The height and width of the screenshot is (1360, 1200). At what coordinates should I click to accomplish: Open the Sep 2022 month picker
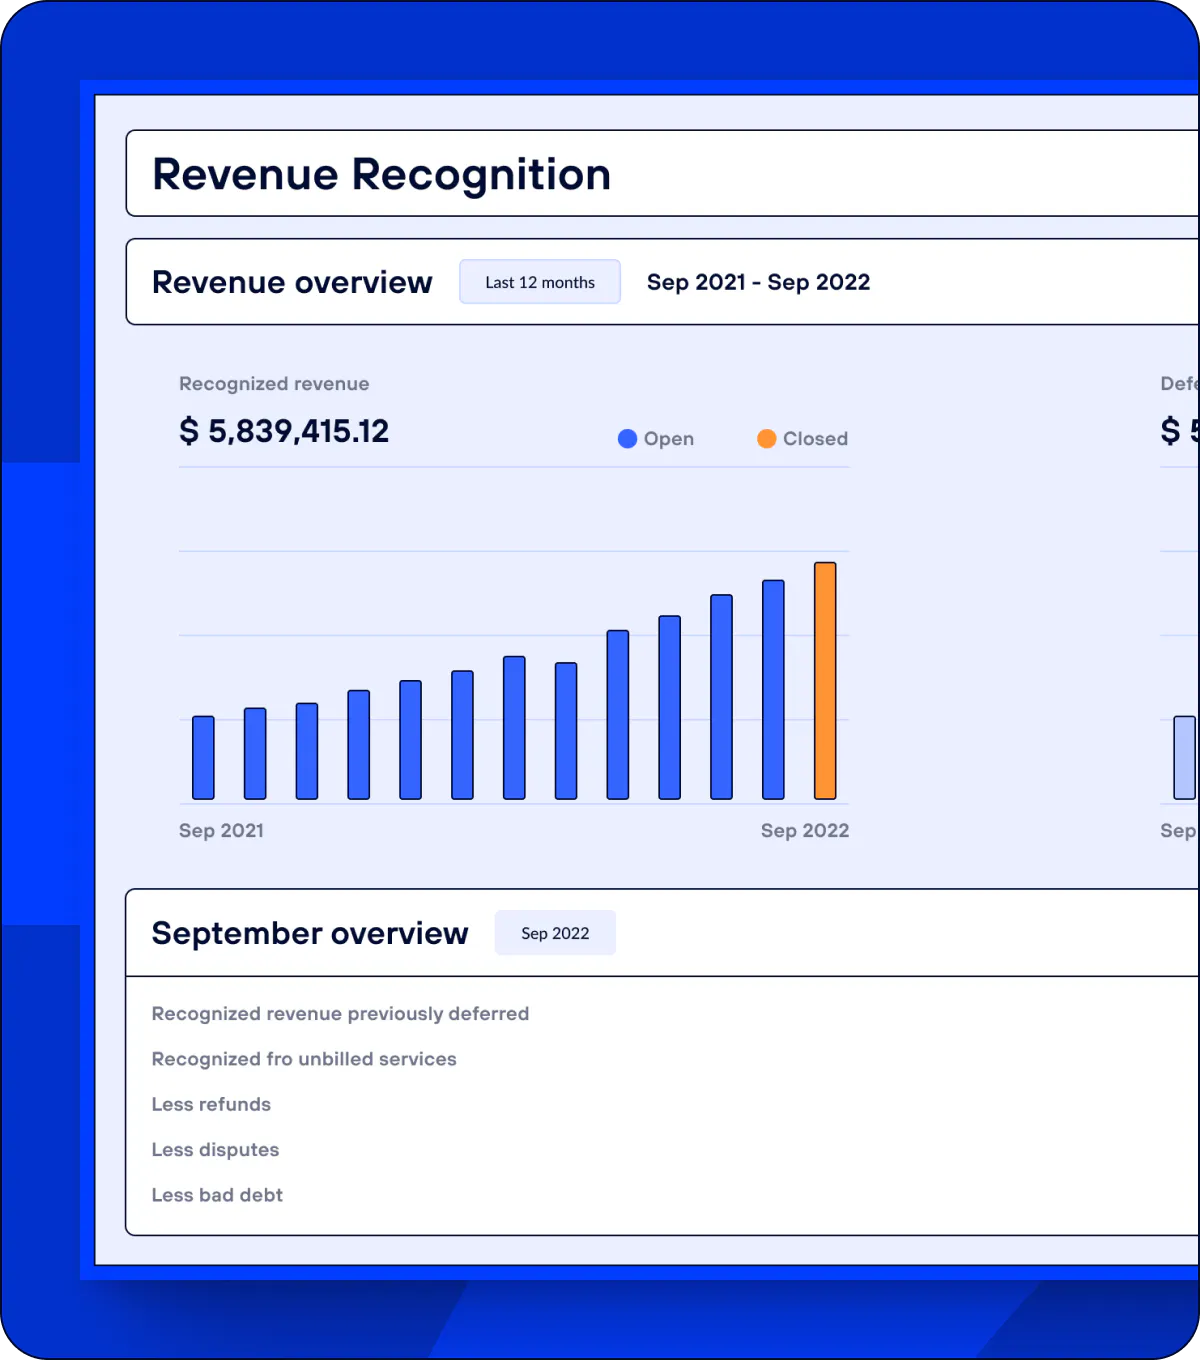pyautogui.click(x=555, y=932)
